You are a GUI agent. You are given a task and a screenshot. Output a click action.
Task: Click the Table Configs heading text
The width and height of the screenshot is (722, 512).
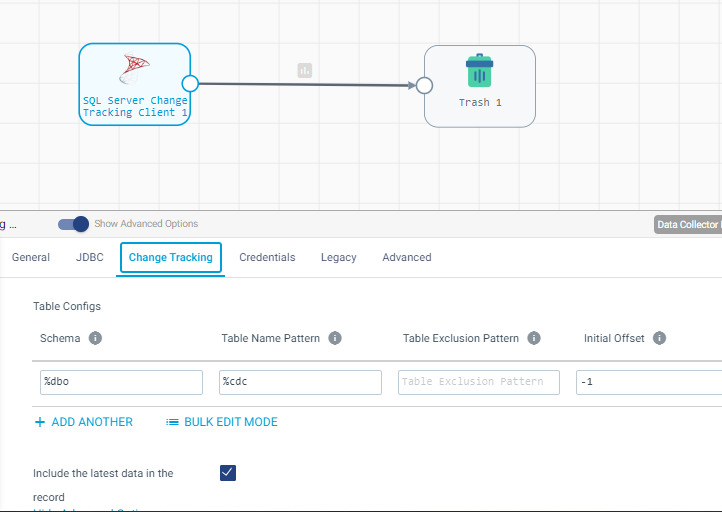click(67, 306)
